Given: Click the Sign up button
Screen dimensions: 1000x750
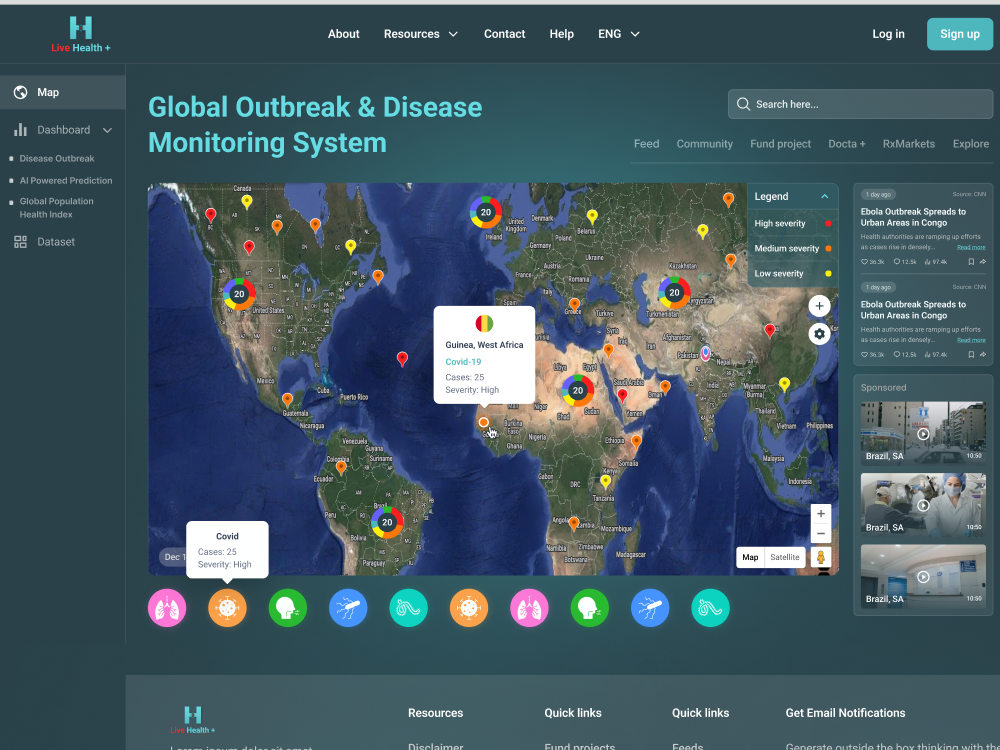Looking at the screenshot, I should click(960, 34).
